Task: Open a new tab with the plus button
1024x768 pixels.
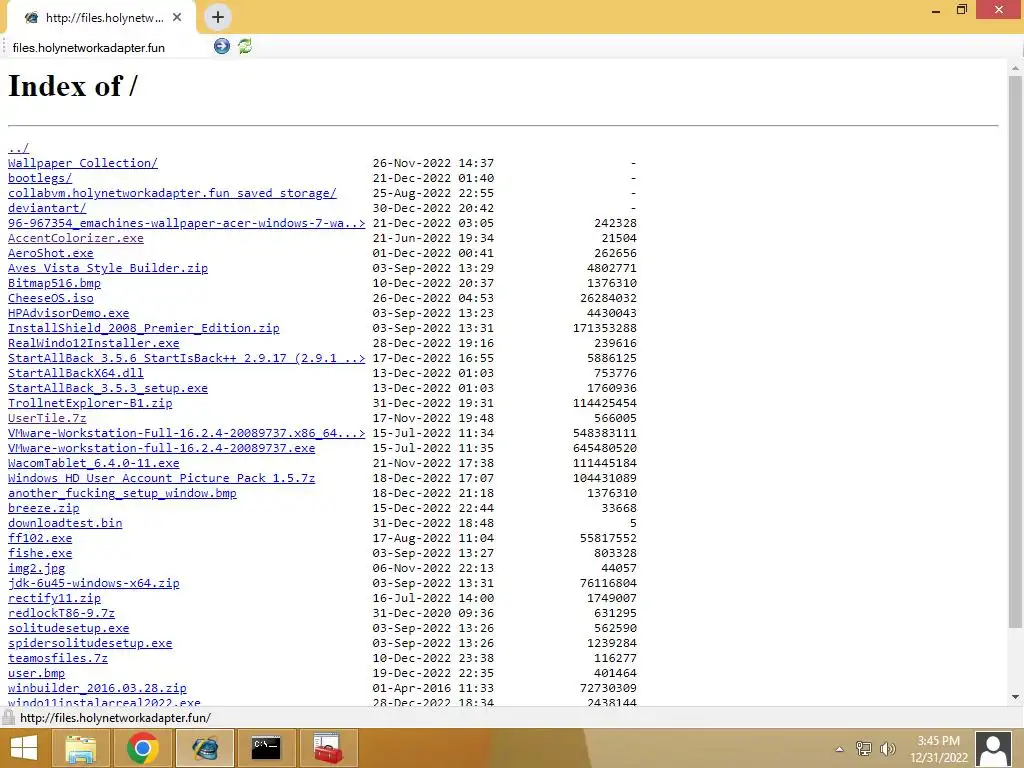Action: pos(218,17)
